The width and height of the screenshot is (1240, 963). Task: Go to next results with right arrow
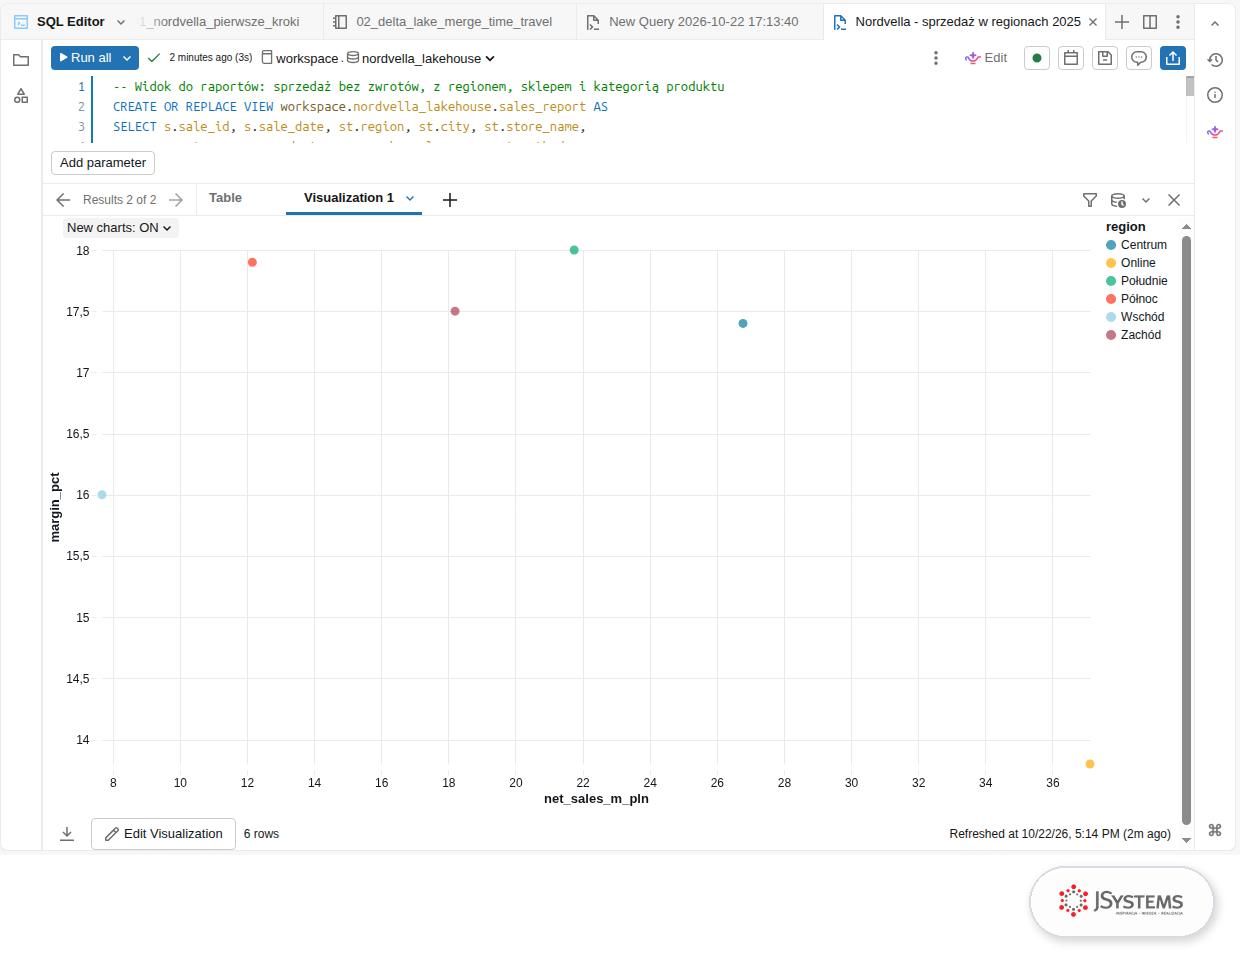(x=176, y=200)
